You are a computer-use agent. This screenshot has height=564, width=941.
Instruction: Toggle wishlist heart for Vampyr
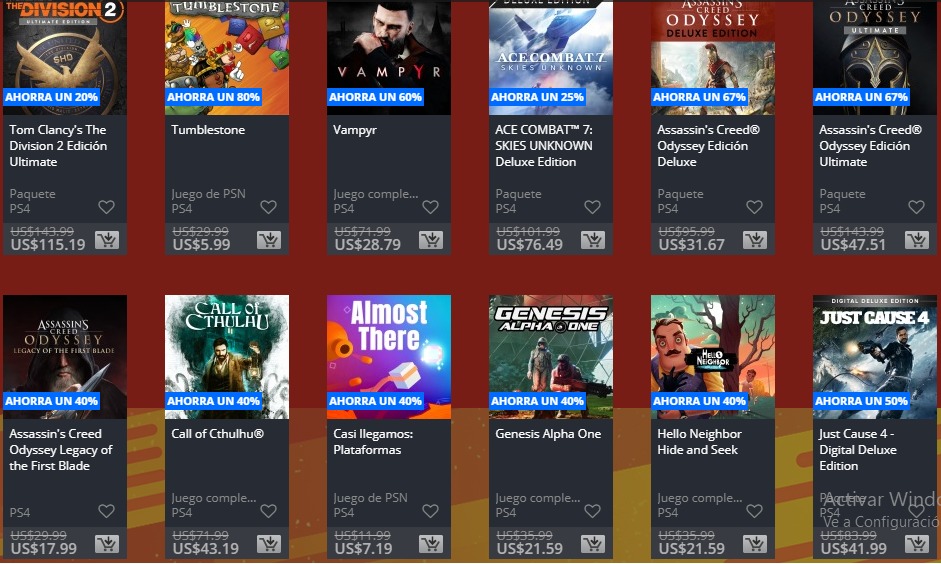pyautogui.click(x=430, y=207)
